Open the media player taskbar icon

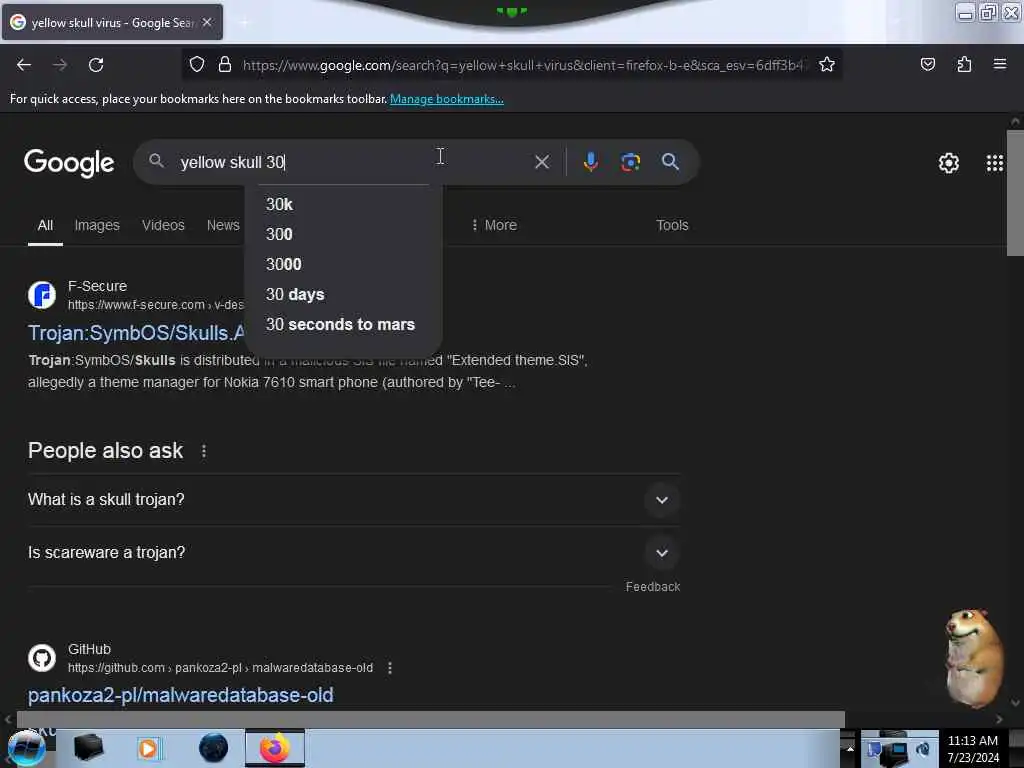tap(148, 748)
